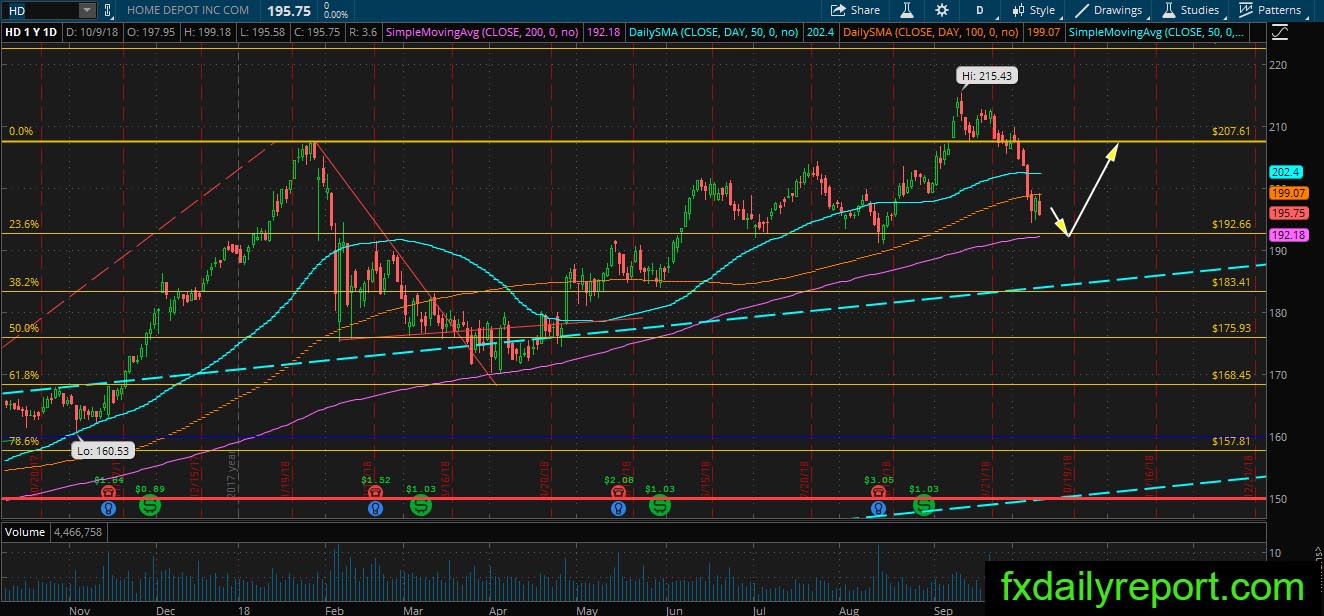Click the Share button
Viewport: 1324px width, 616px height.
click(856, 10)
